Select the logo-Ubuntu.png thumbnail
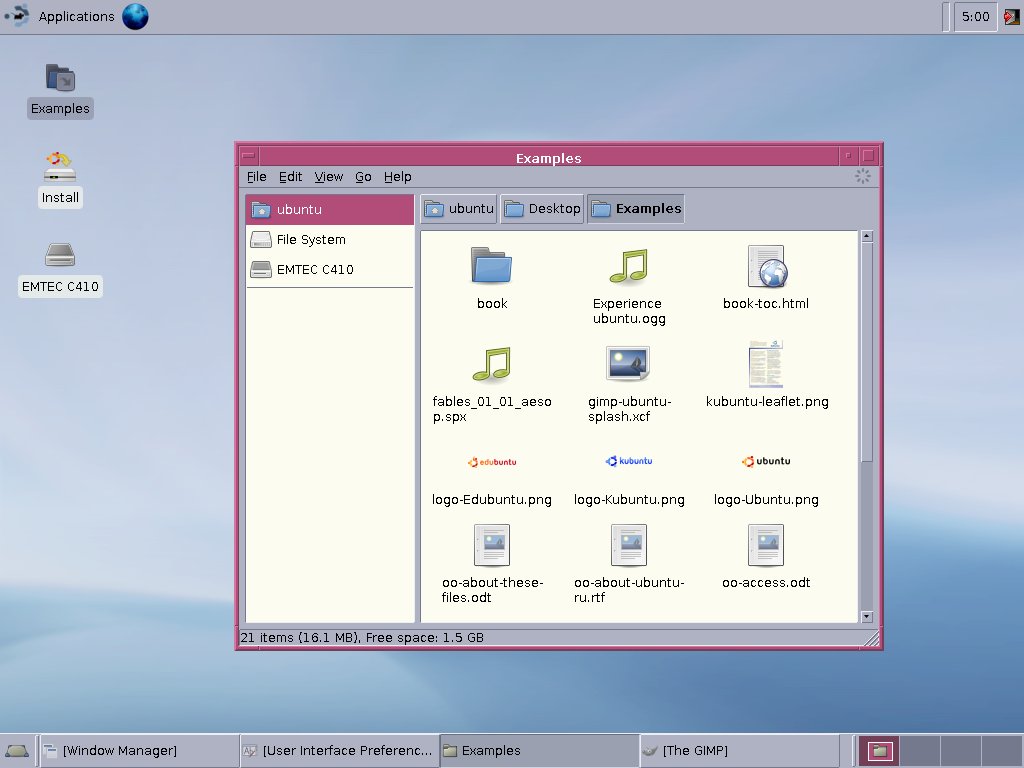Viewport: 1024px width, 768px height. [x=766, y=461]
